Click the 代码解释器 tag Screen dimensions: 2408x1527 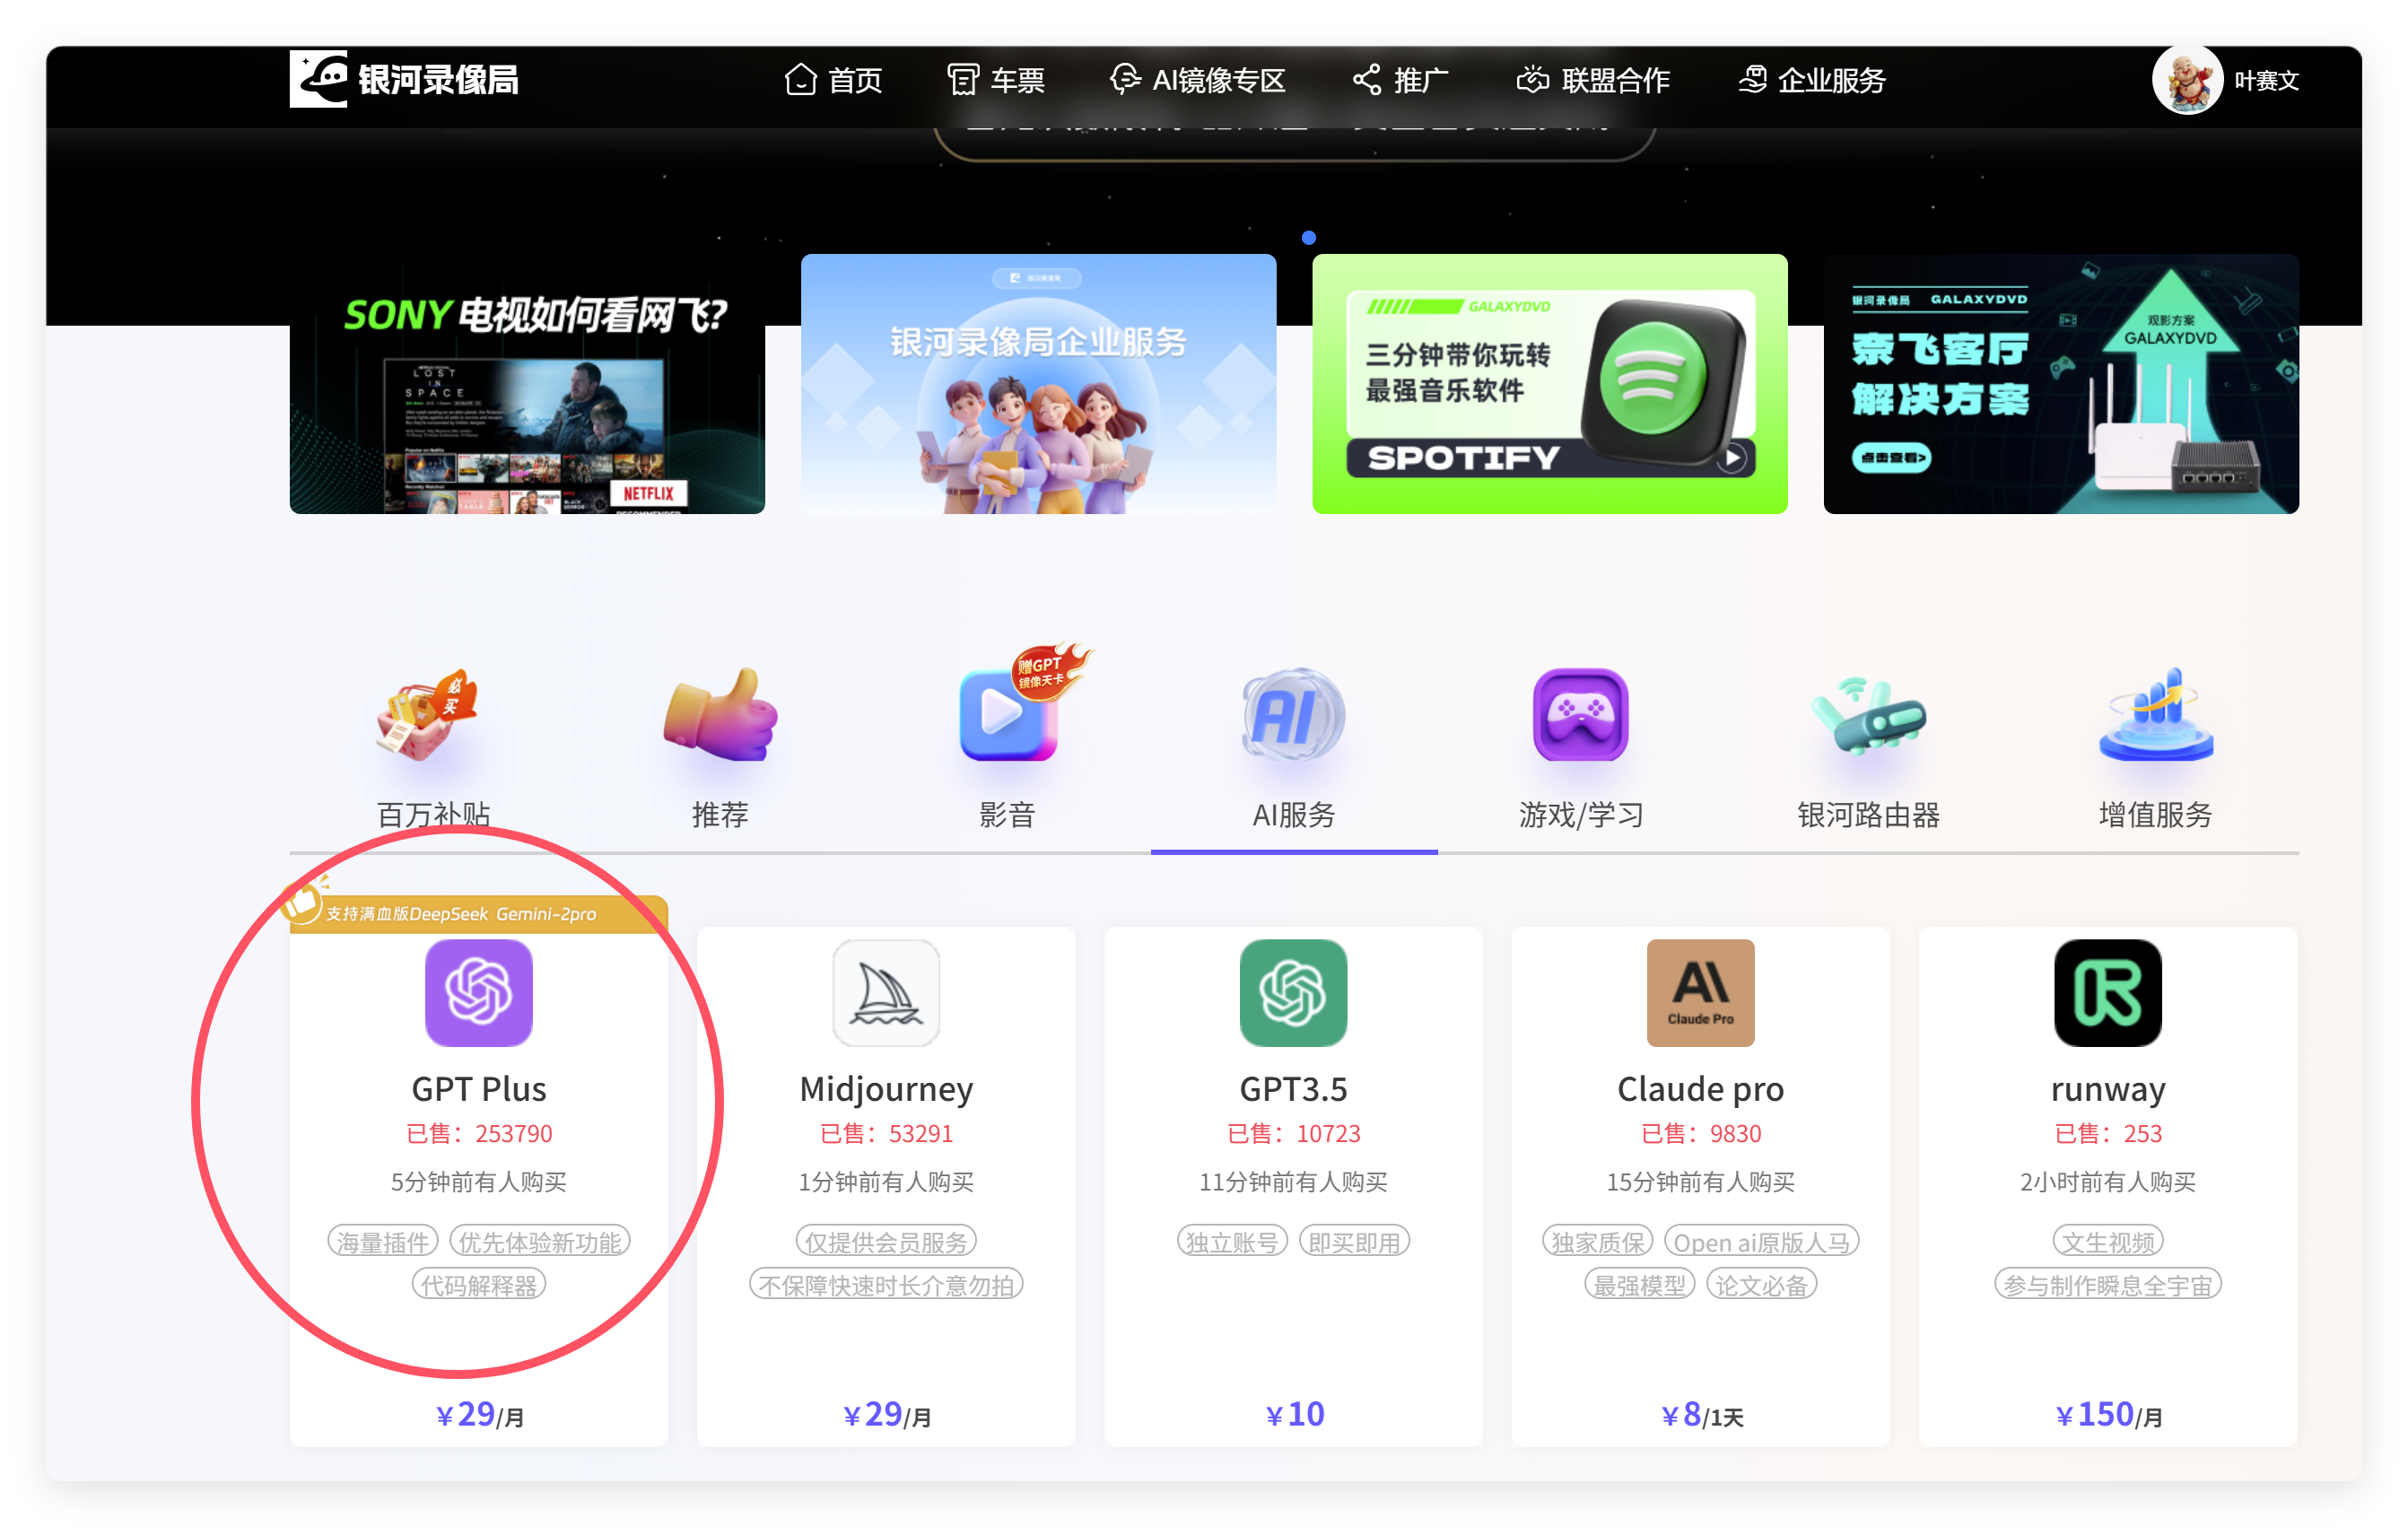479,1284
